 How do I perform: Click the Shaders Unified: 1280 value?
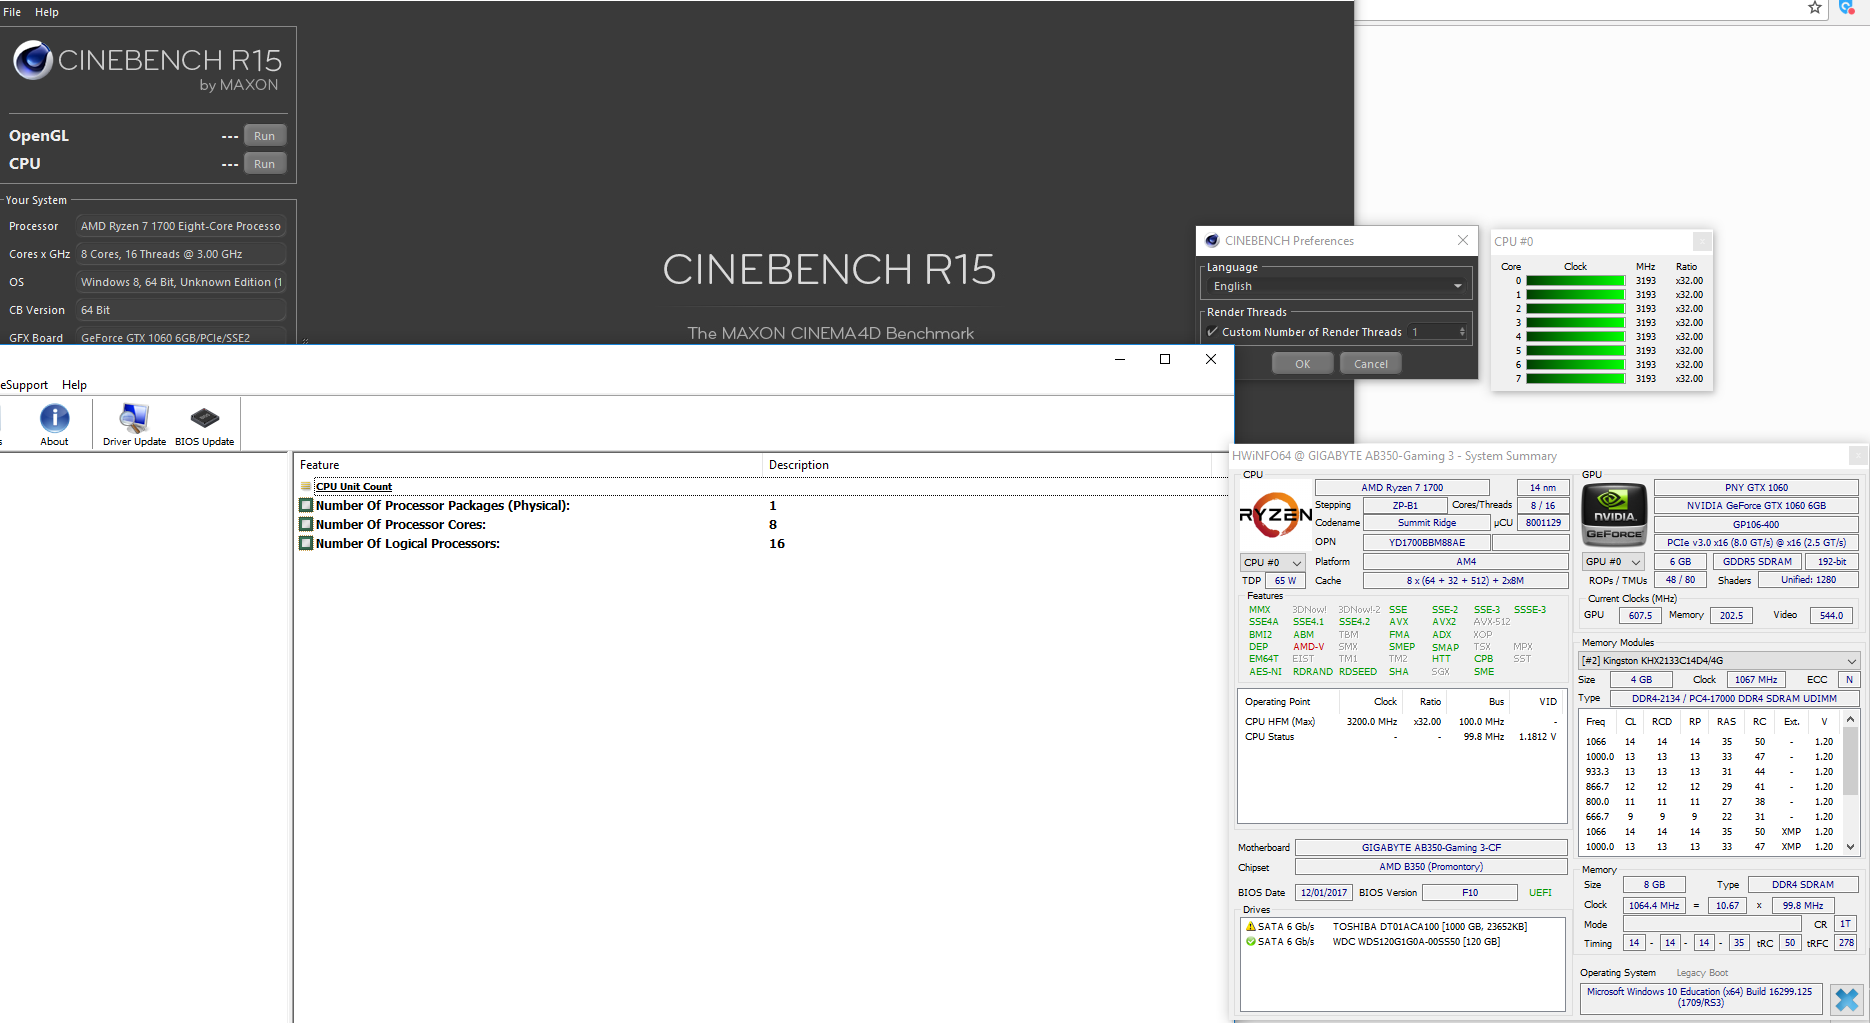1809,580
